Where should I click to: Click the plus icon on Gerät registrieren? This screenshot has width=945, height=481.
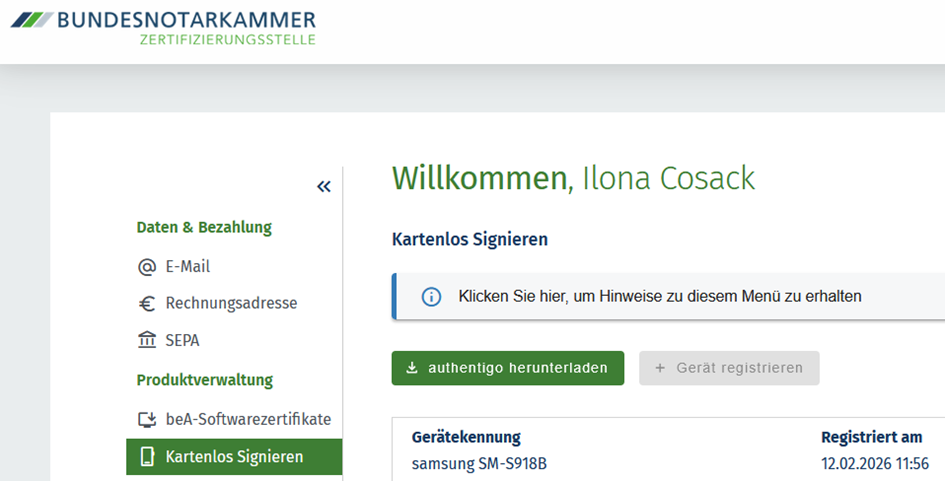pyautogui.click(x=660, y=368)
